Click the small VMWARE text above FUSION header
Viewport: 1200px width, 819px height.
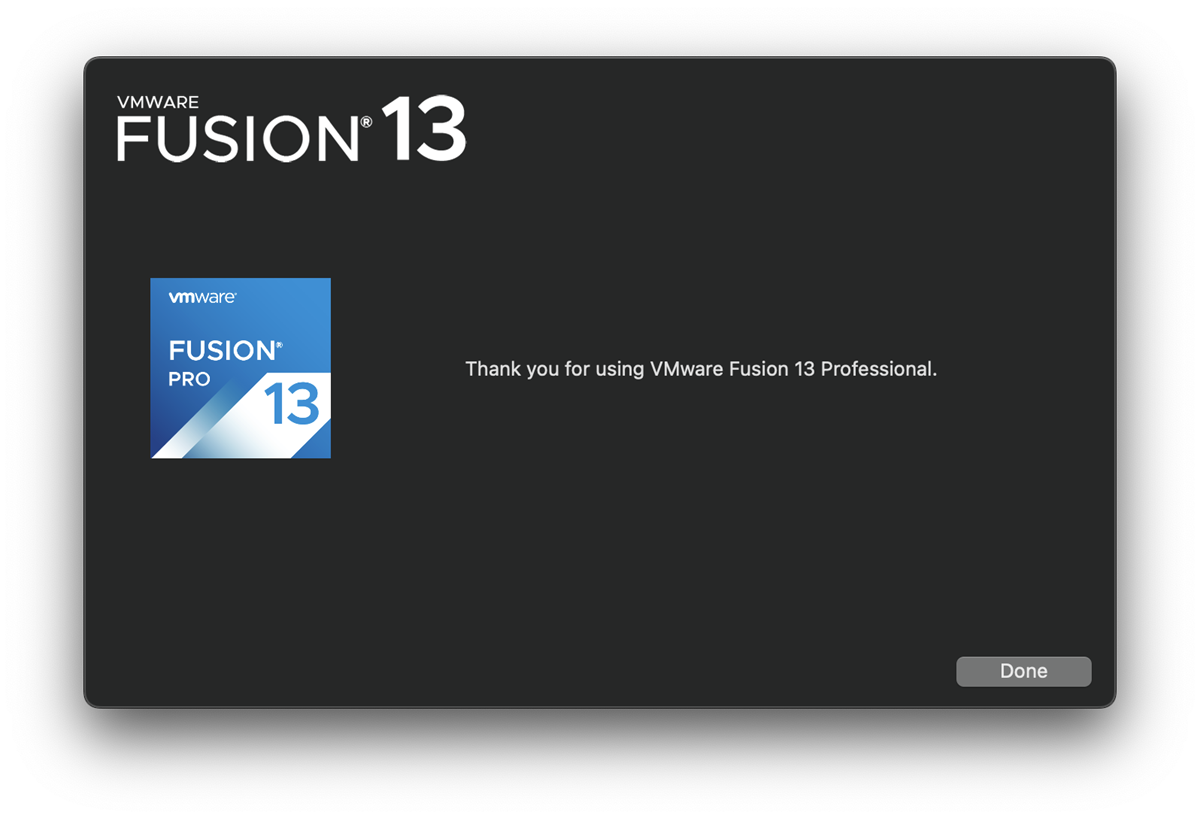point(158,101)
